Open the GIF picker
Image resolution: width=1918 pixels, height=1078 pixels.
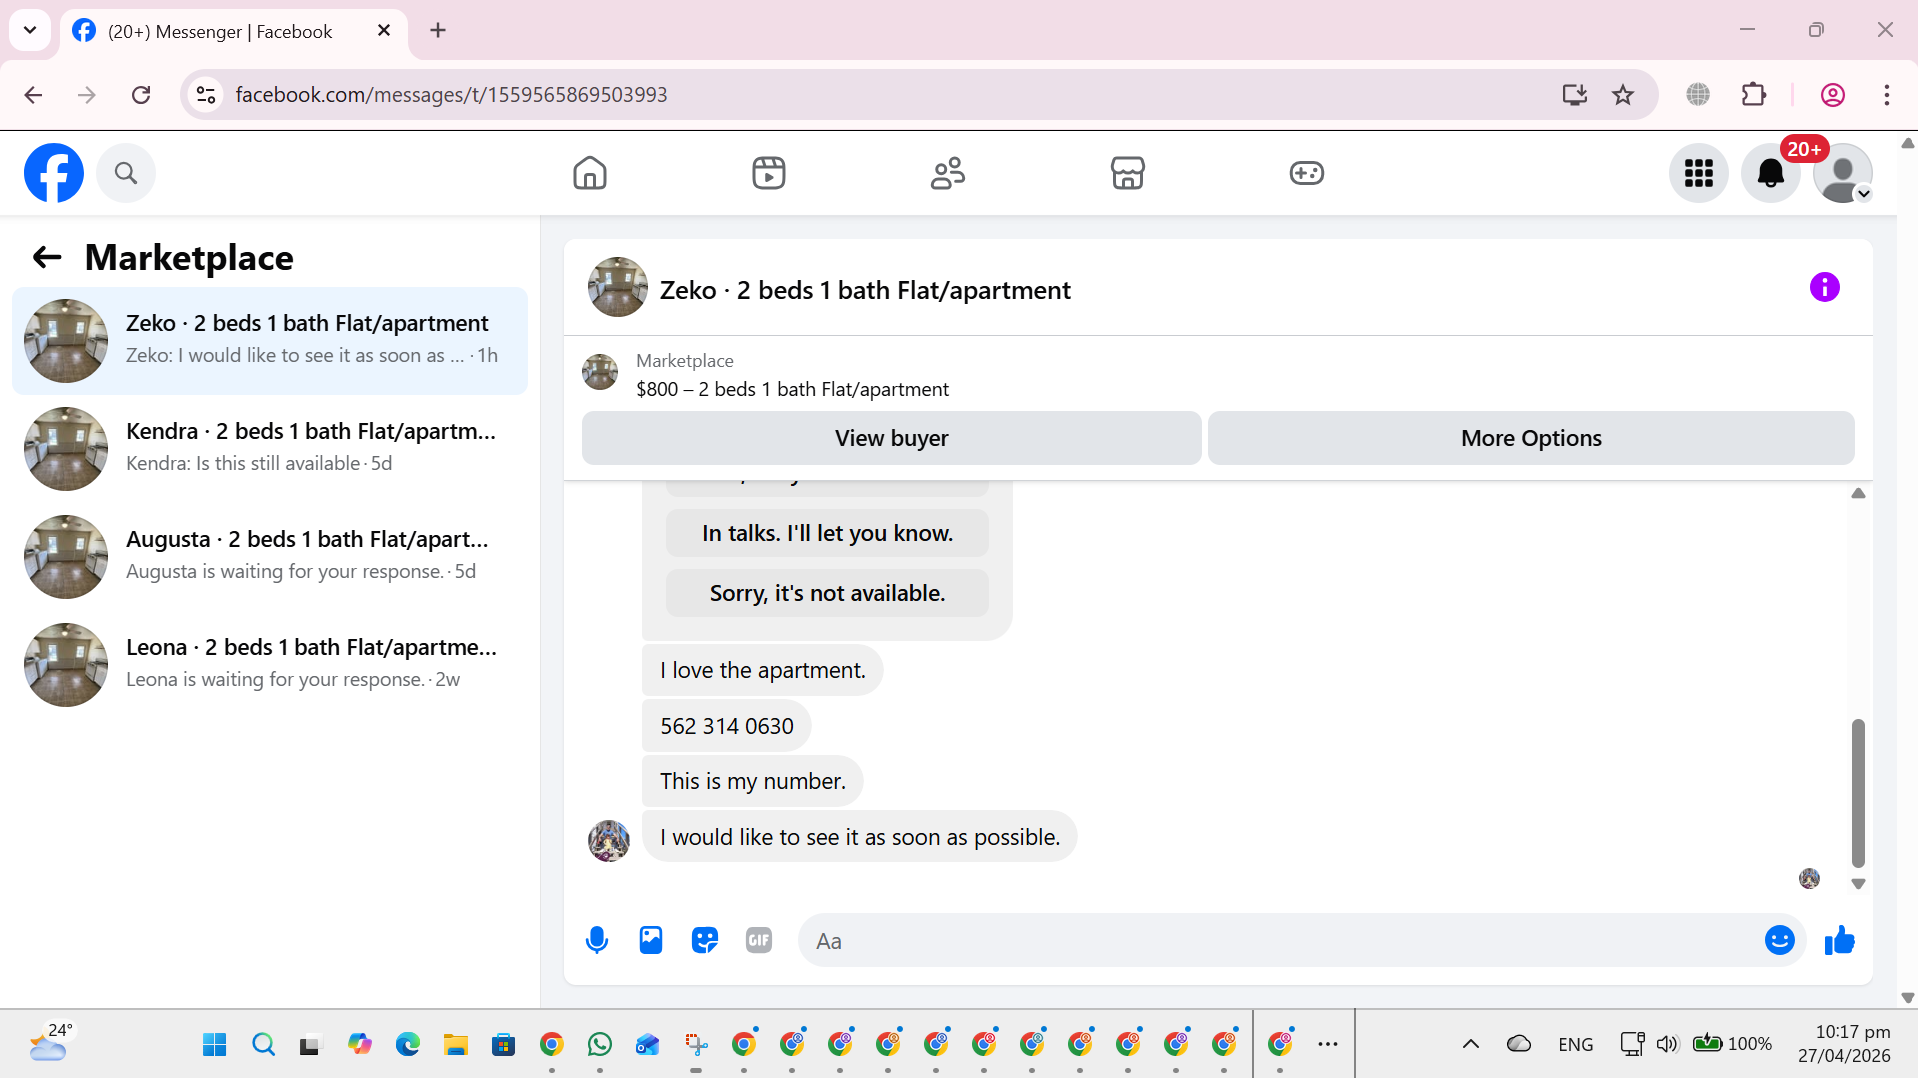coord(759,941)
